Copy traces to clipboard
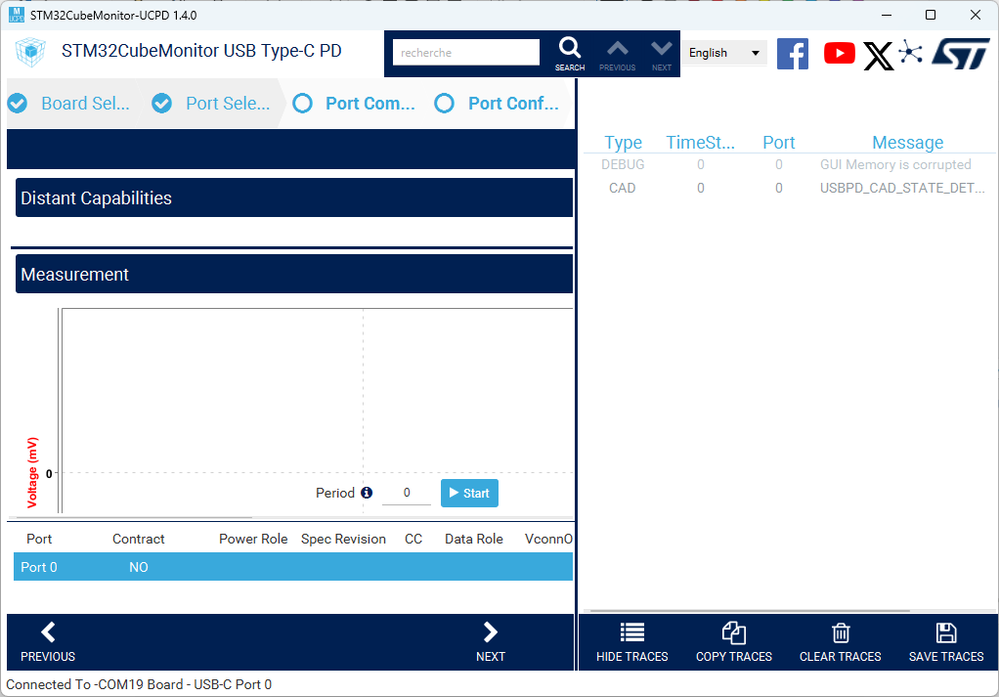 pyautogui.click(x=734, y=633)
